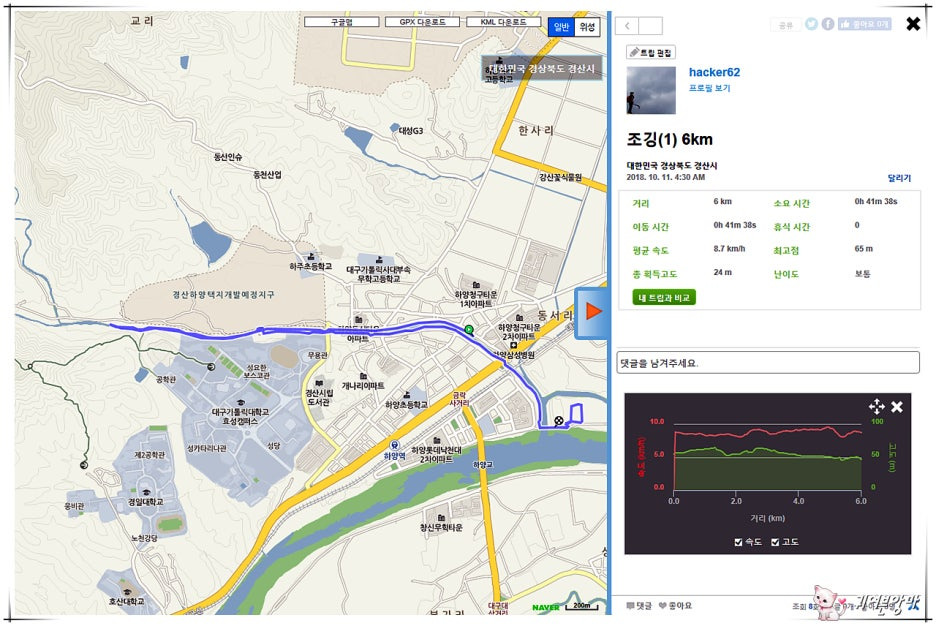The image size is (936, 626).
Task: Click the 65 m 최고점 value
Action: (x=863, y=249)
